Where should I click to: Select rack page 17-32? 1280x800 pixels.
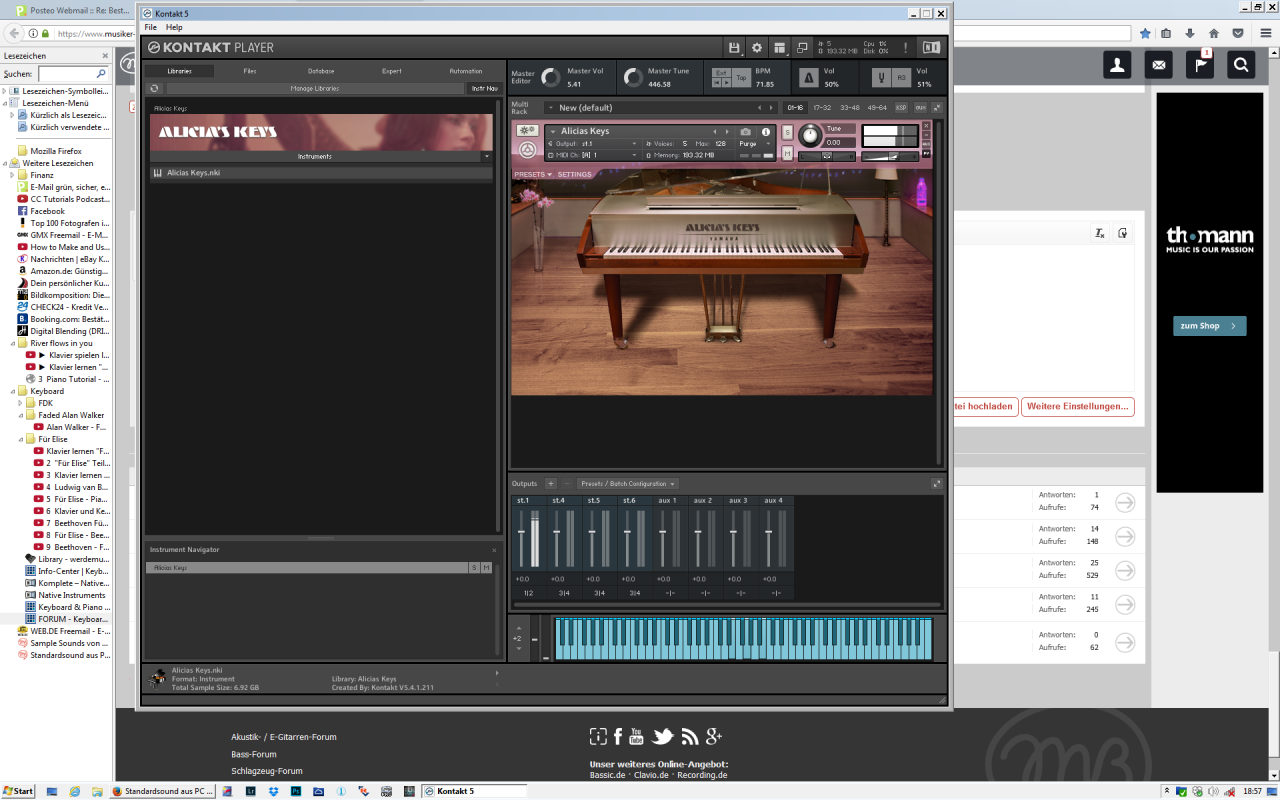[822, 107]
